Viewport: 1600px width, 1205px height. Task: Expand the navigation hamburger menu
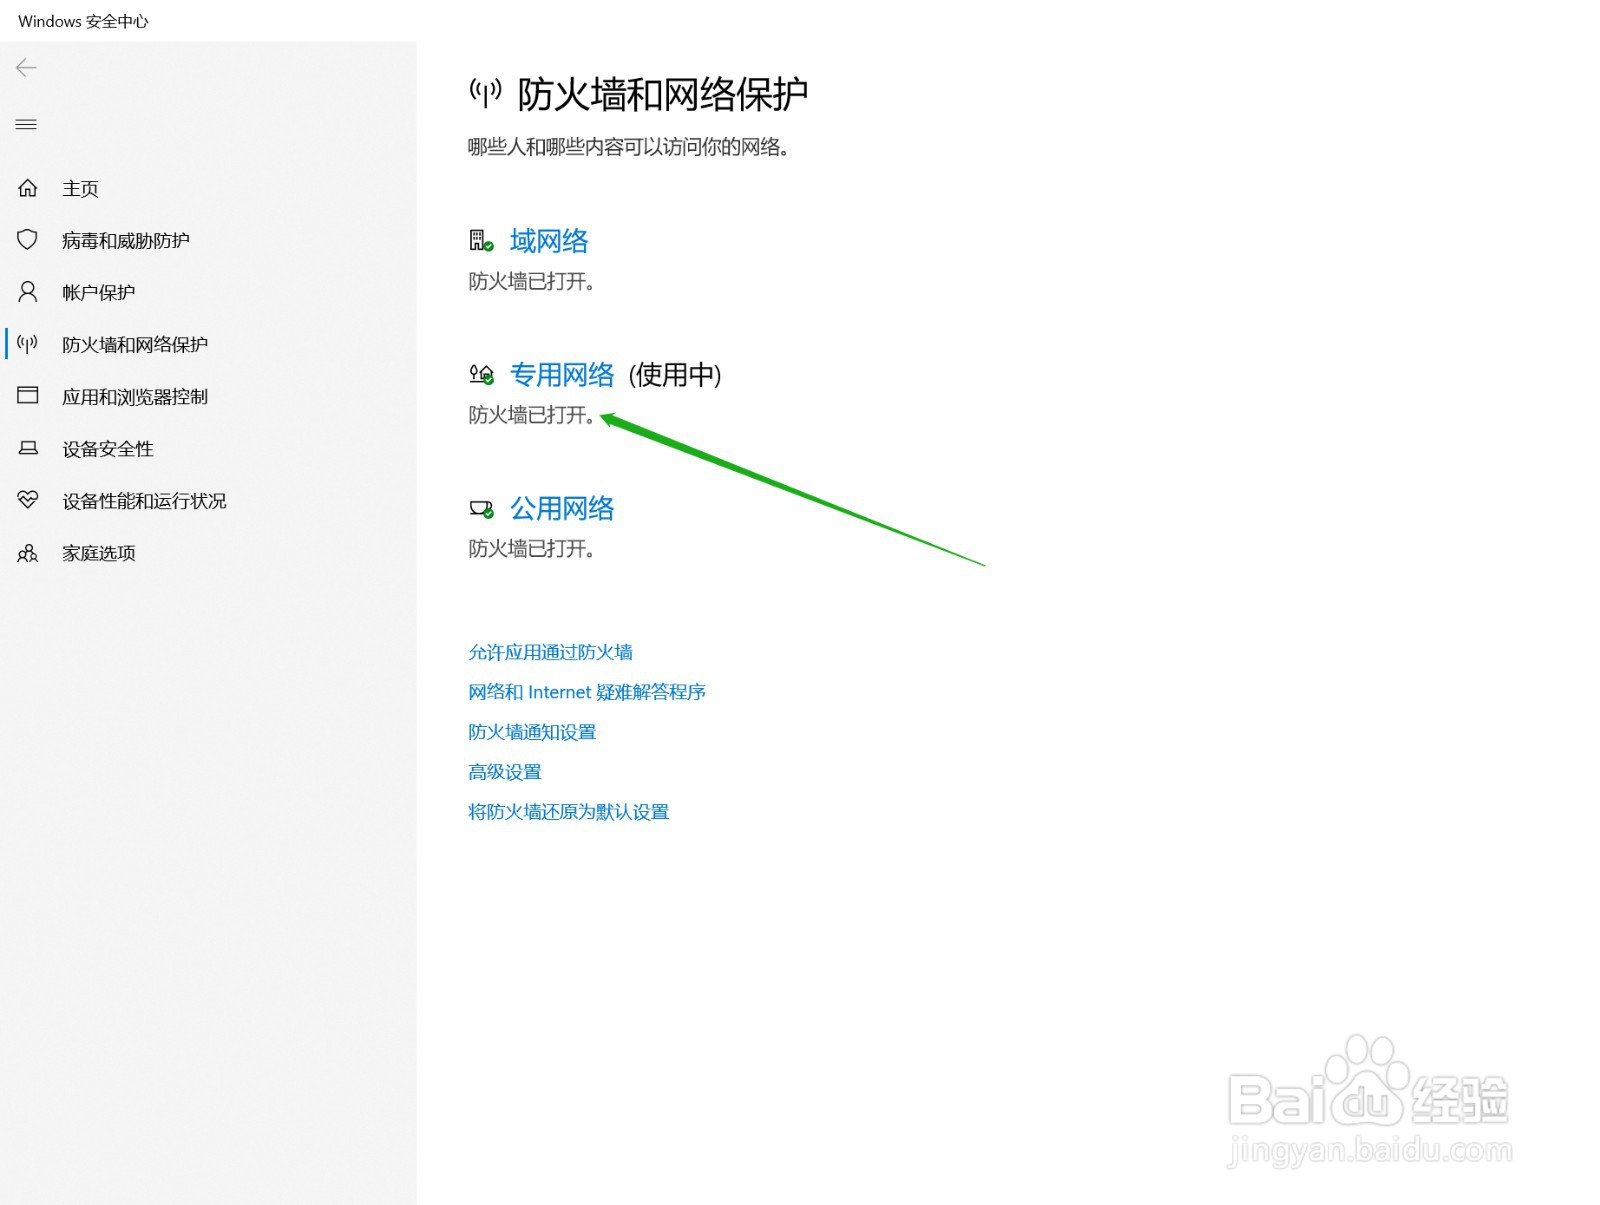(x=26, y=124)
